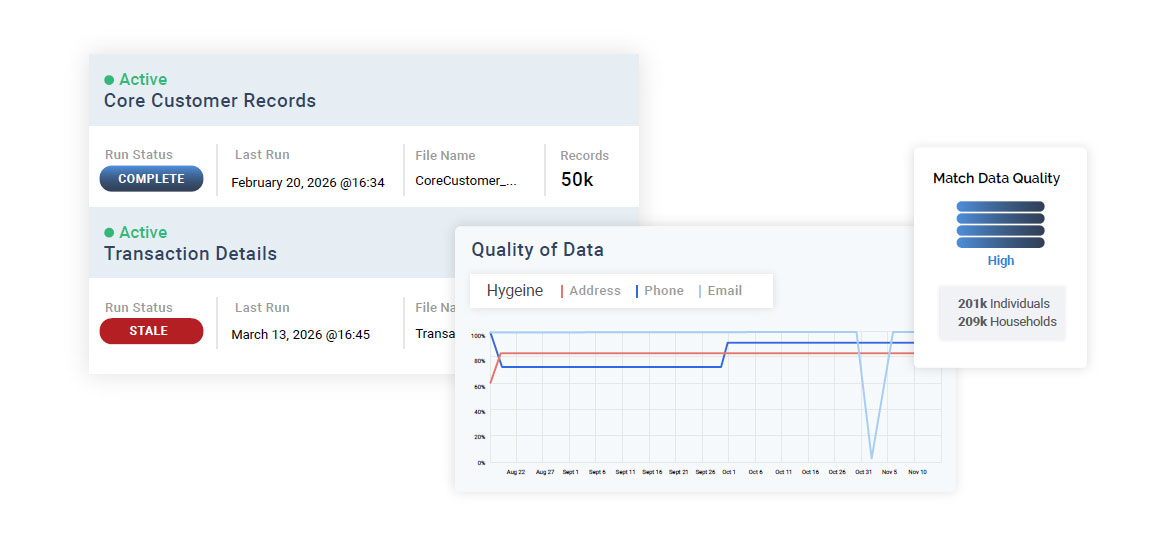Click the green Active dot for Core Customer Records
Viewport: 1167px width, 550px height.
tap(109, 80)
